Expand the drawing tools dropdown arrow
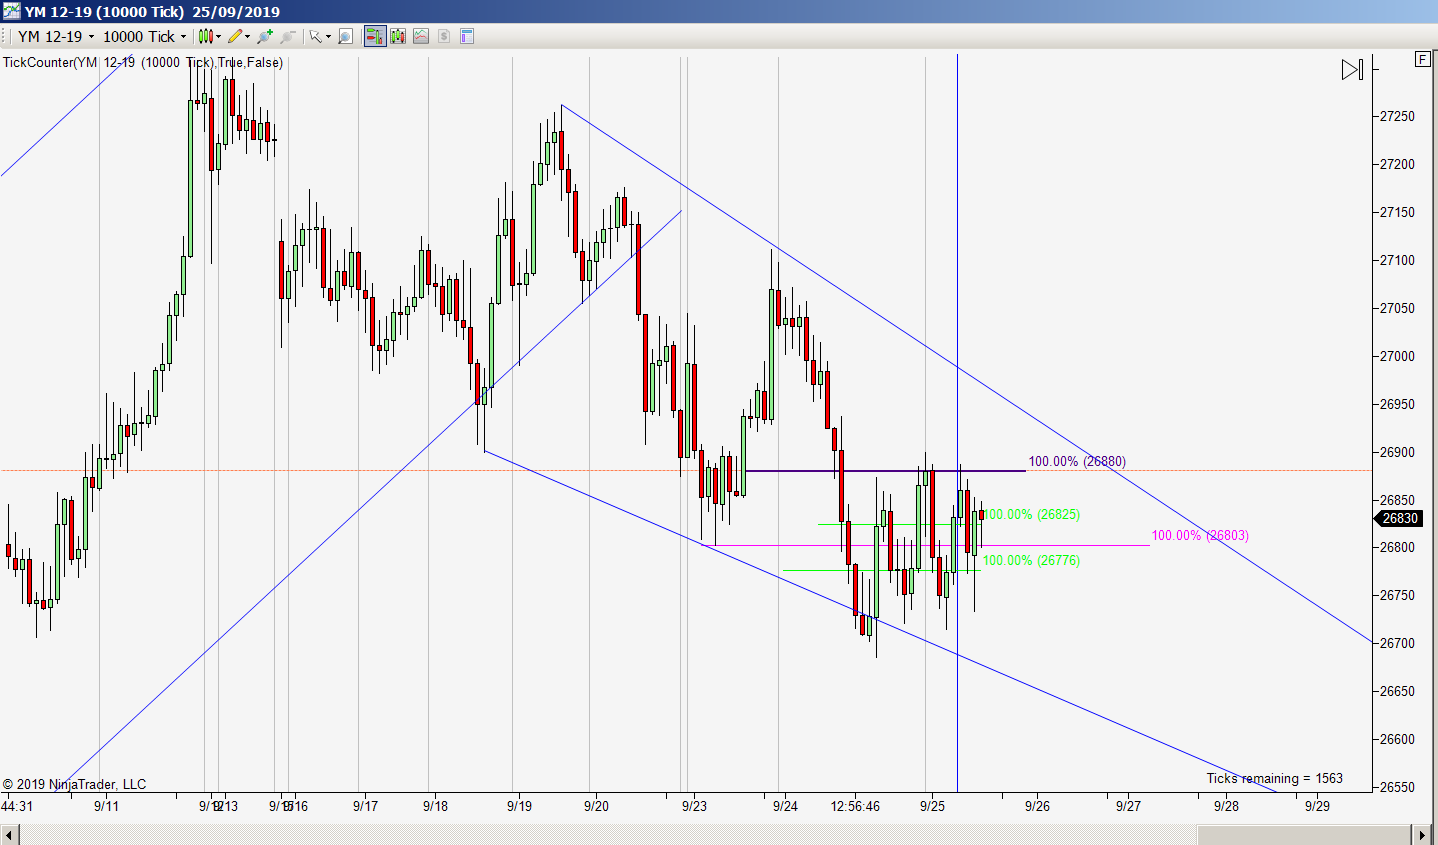This screenshot has height=845, width=1438. (248, 37)
